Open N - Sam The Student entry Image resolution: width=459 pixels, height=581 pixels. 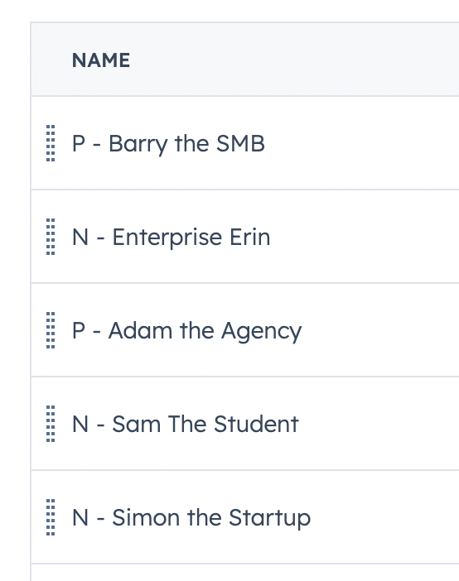tap(185, 424)
